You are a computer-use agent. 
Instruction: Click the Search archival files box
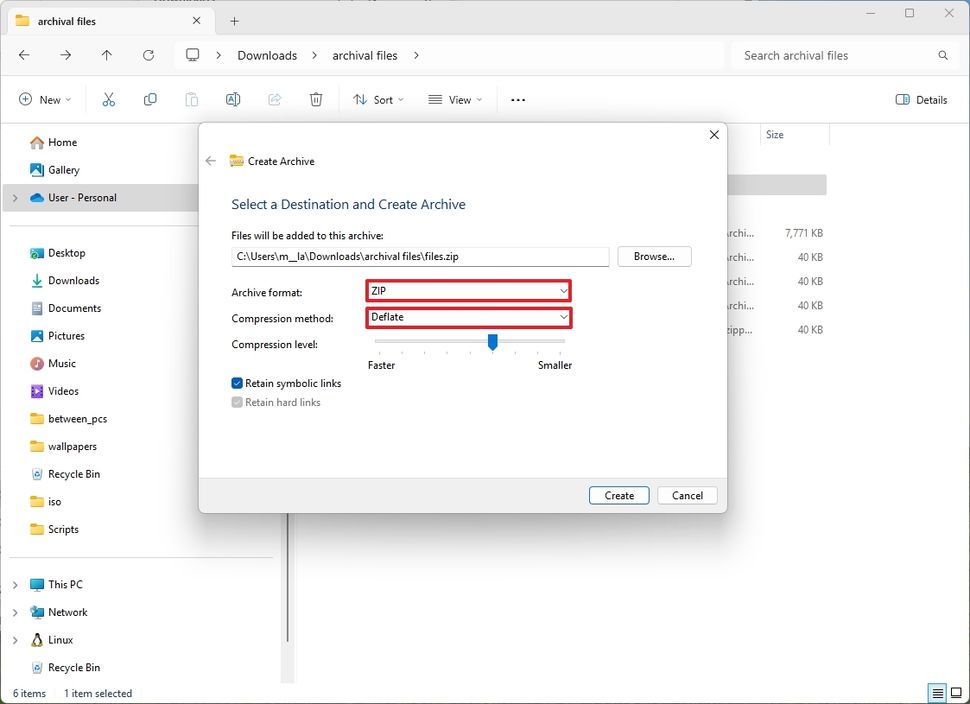pyautogui.click(x=840, y=55)
